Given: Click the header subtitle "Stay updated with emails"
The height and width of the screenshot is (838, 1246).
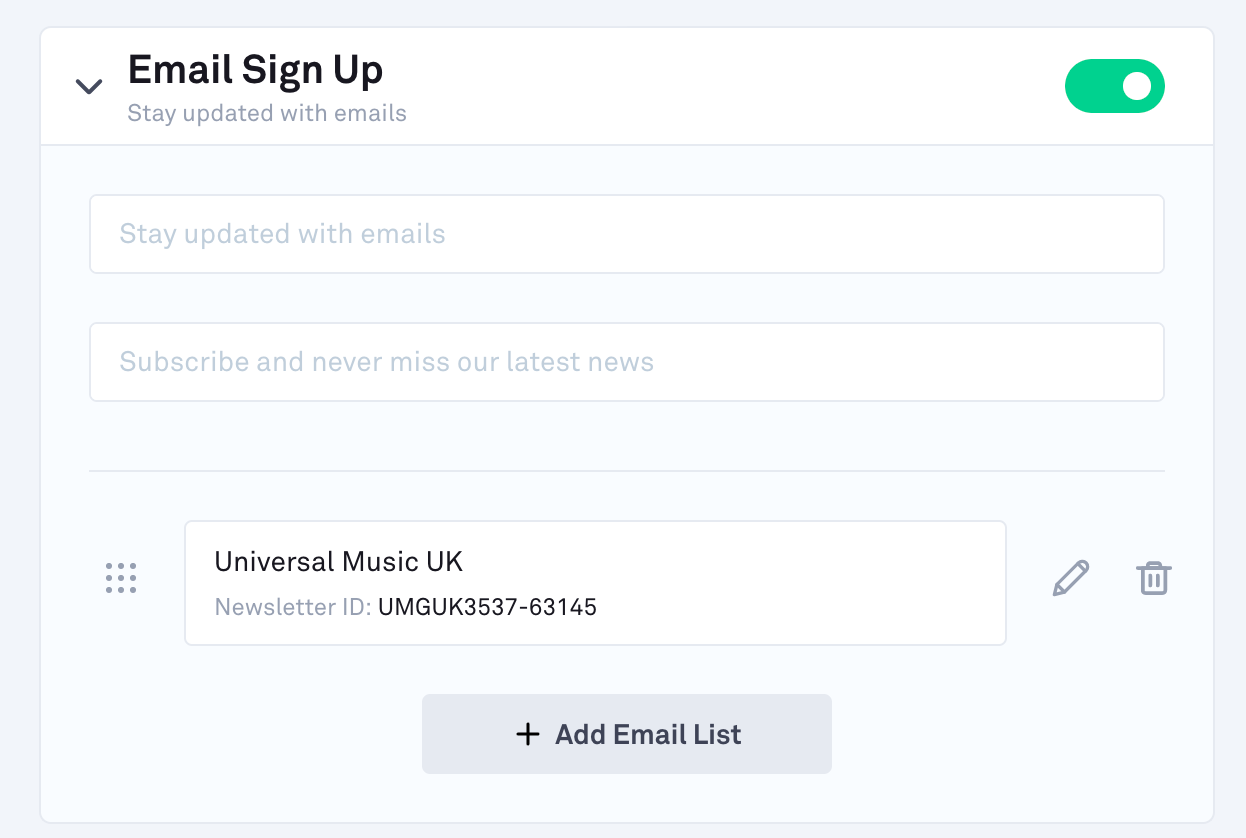Looking at the screenshot, I should [x=267, y=113].
